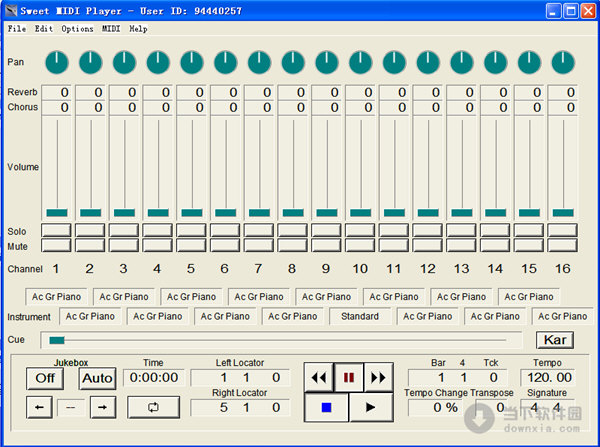The image size is (600, 447).
Task: Open the Edit menu
Action: coord(44,29)
